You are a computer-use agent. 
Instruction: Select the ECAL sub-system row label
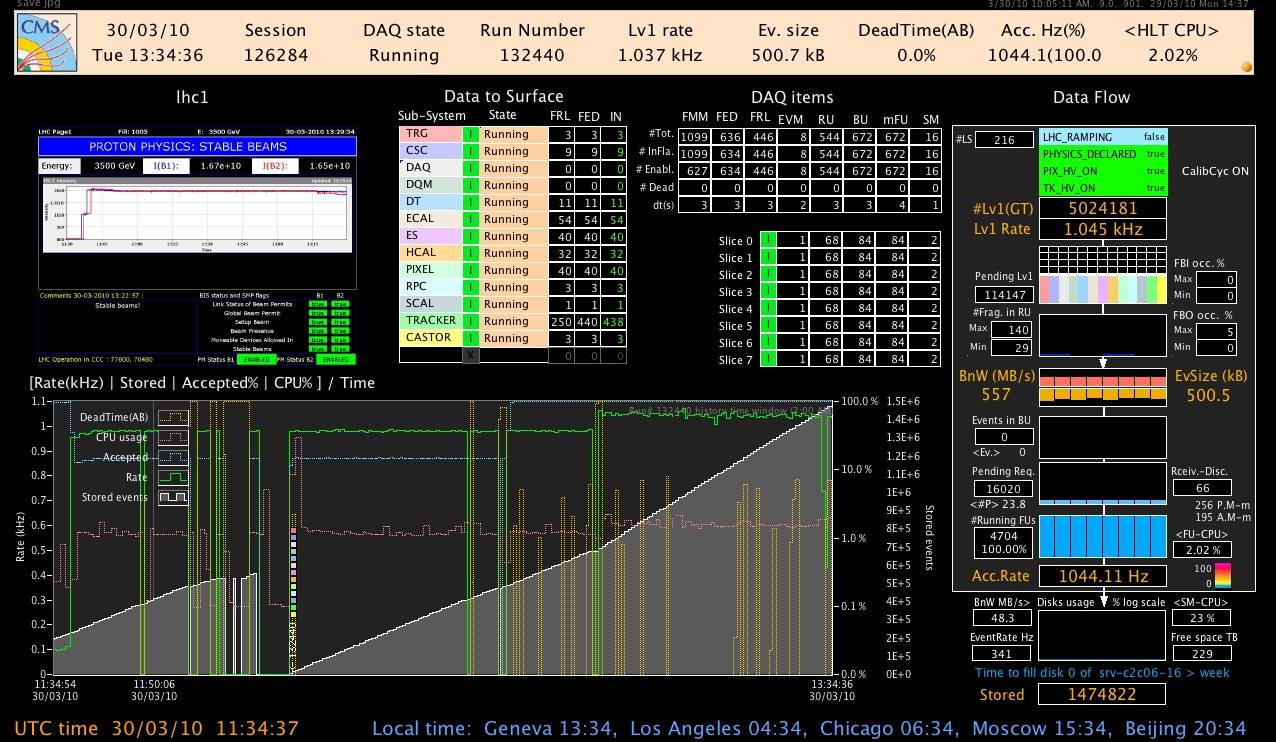tap(428, 219)
